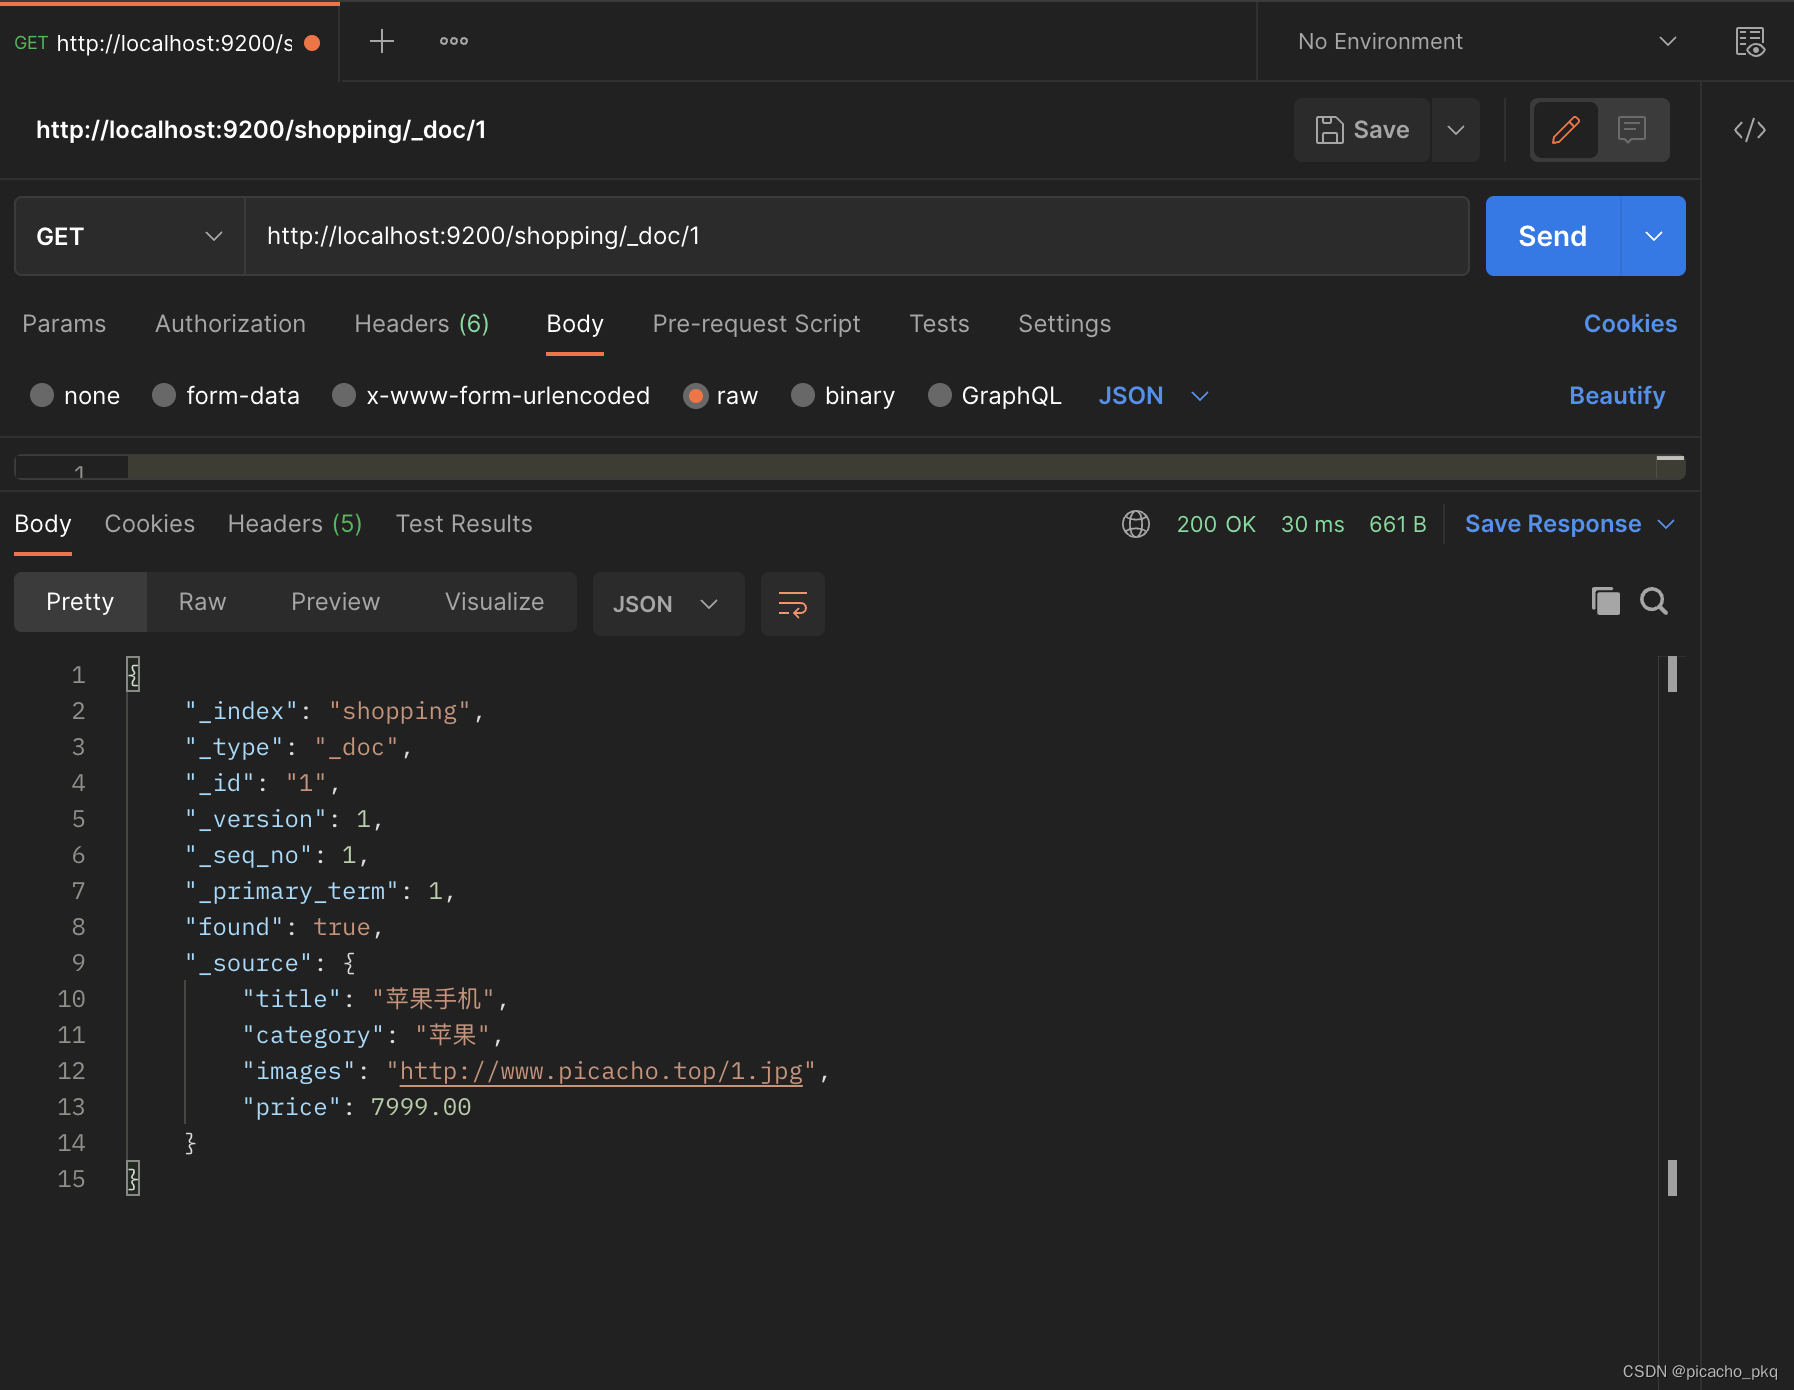Switch to the Authorization tab
Viewport: 1794px width, 1390px height.
coord(230,324)
